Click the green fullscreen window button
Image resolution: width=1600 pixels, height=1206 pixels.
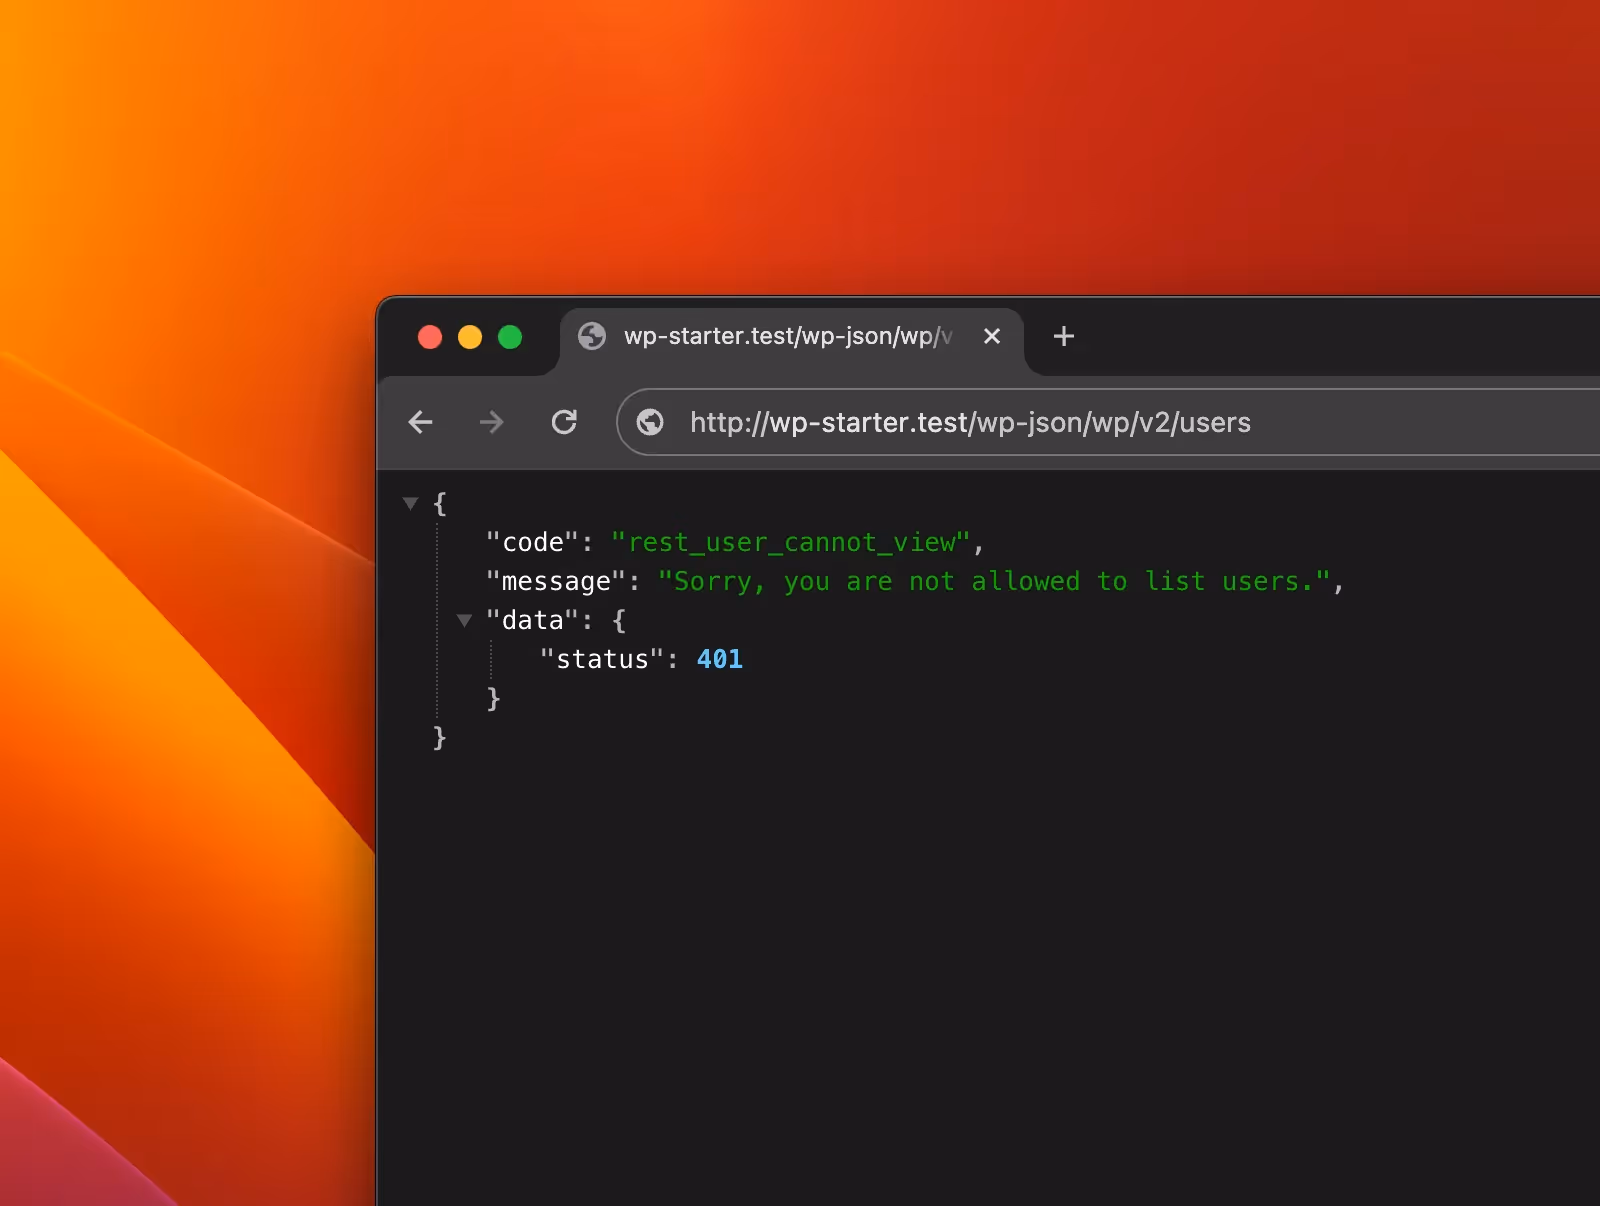[x=510, y=337]
